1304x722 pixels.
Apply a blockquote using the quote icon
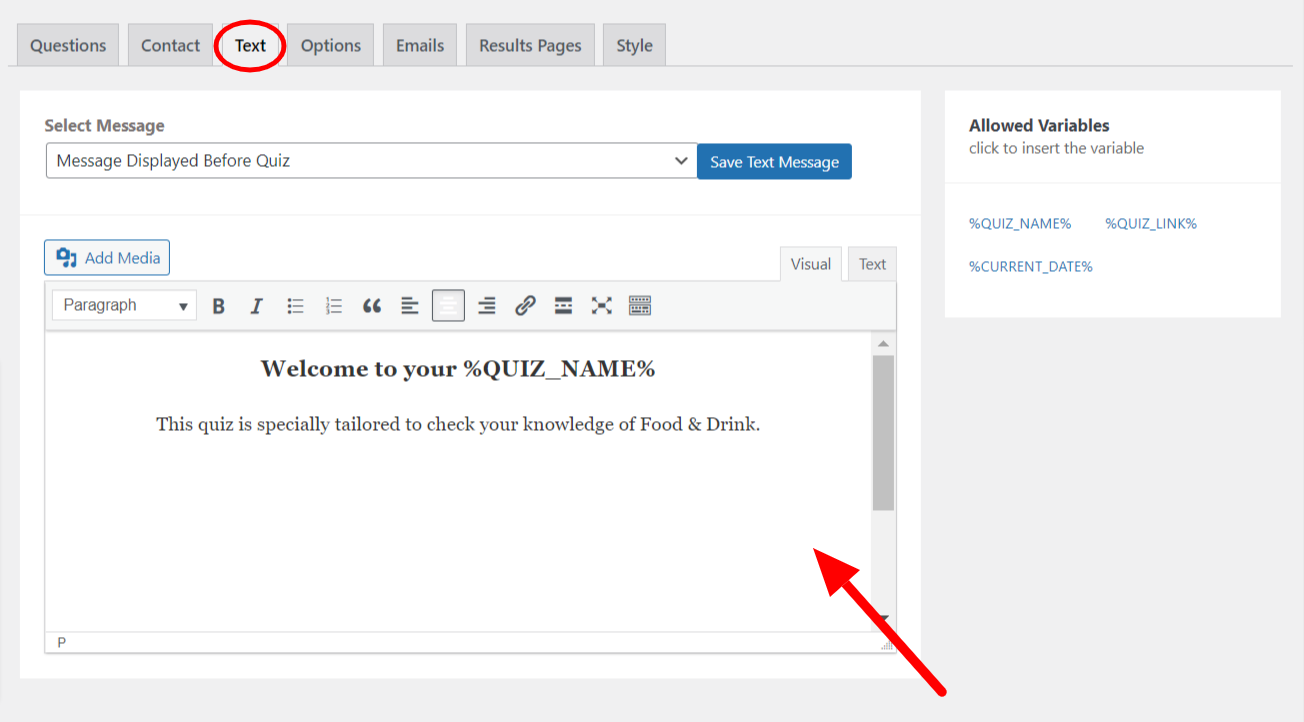(371, 305)
